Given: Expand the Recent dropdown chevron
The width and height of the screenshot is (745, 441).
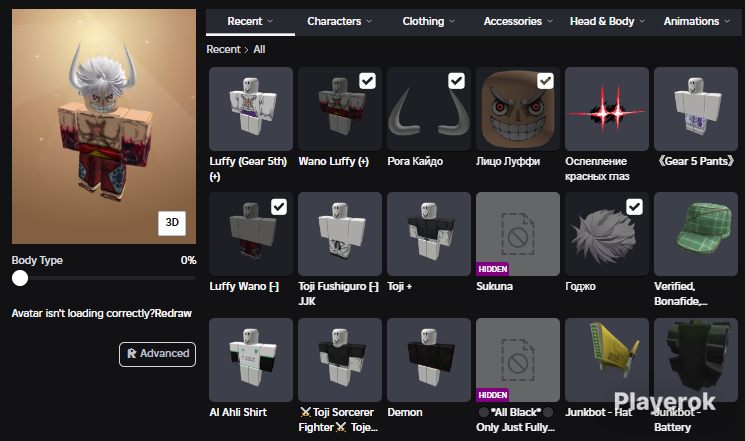Looking at the screenshot, I should (x=270, y=21).
